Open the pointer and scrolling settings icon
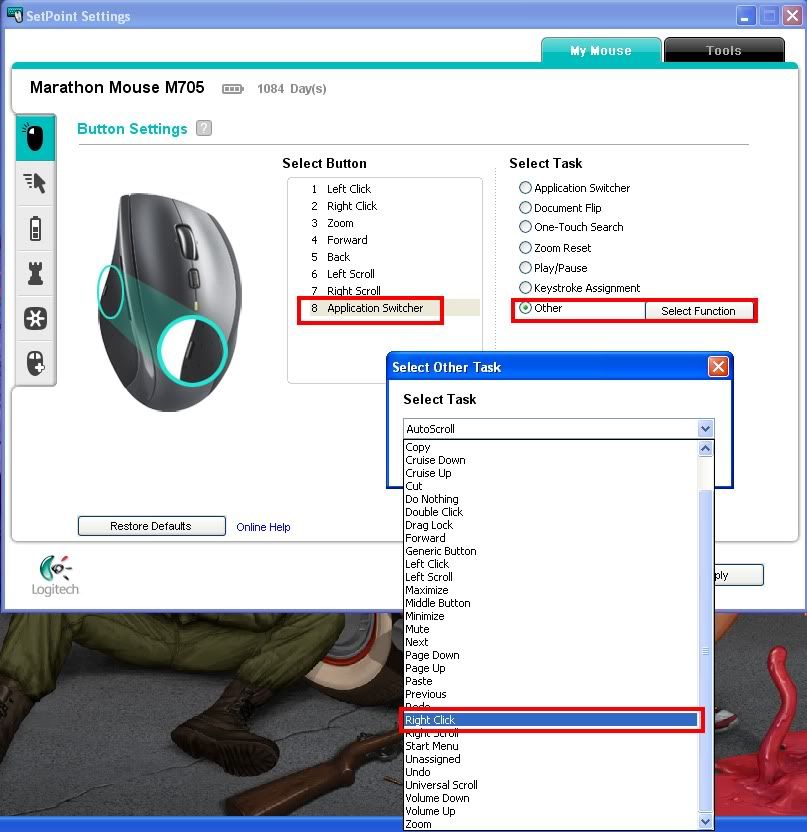Viewport: 807px width, 832px height. (x=36, y=183)
